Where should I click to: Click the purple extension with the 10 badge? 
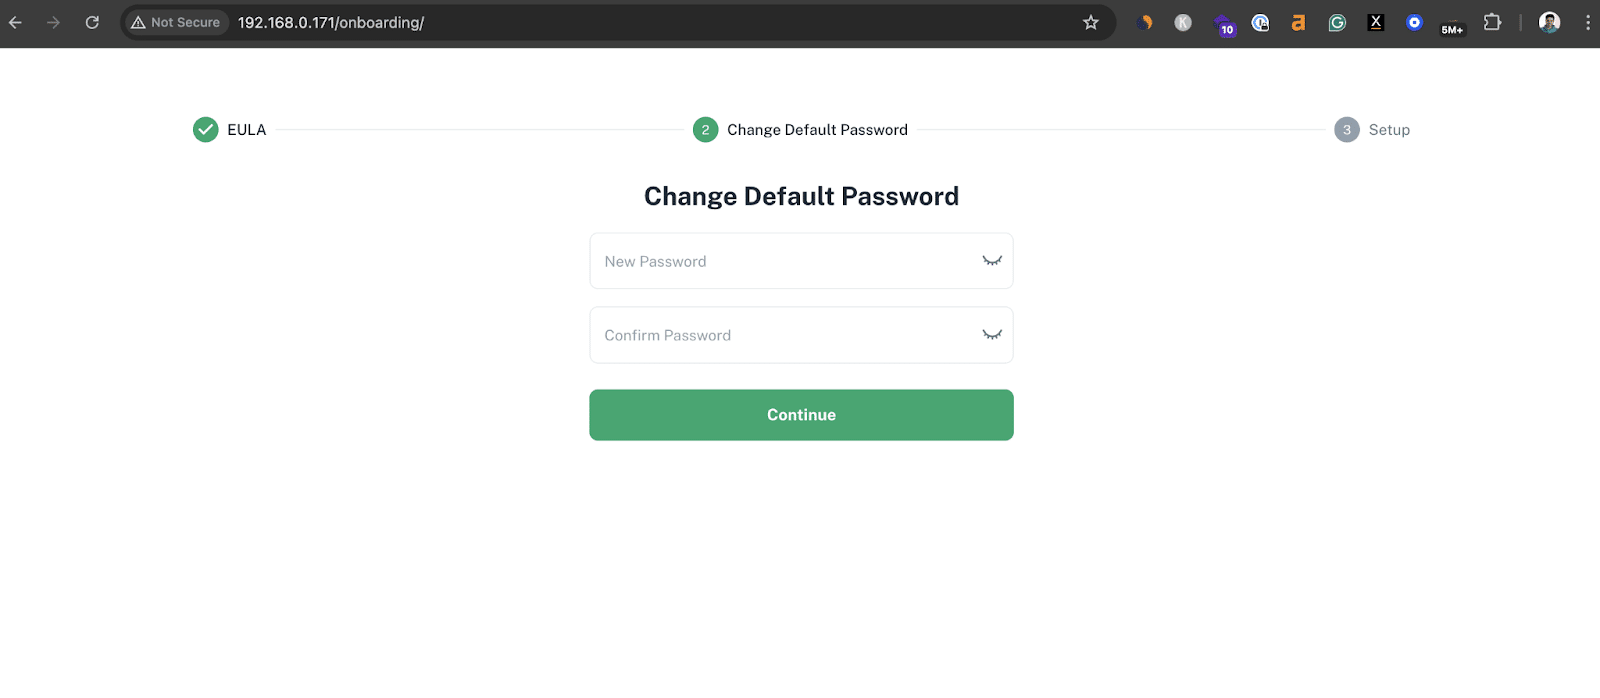coord(1223,24)
